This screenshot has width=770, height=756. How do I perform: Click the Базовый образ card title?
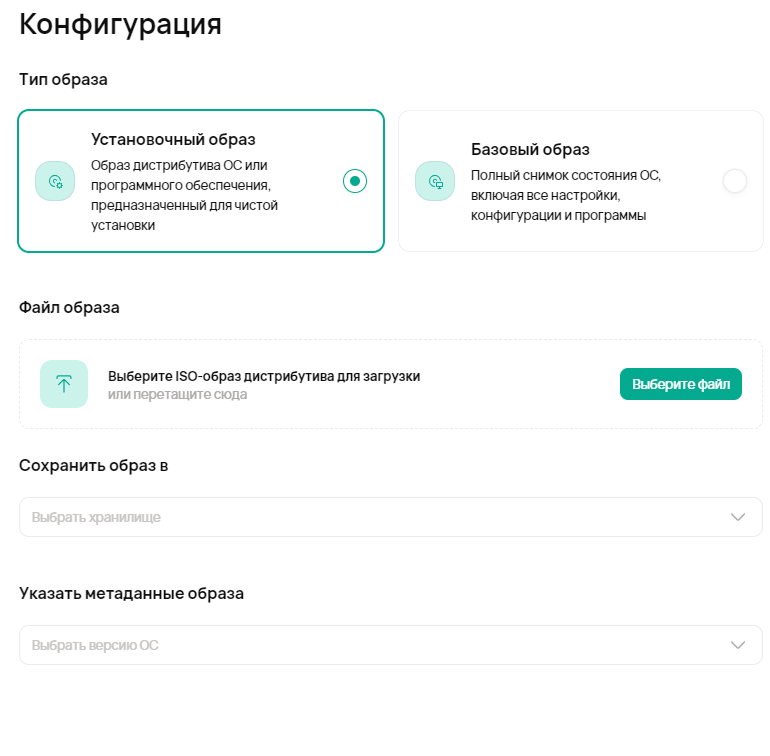coord(530,149)
